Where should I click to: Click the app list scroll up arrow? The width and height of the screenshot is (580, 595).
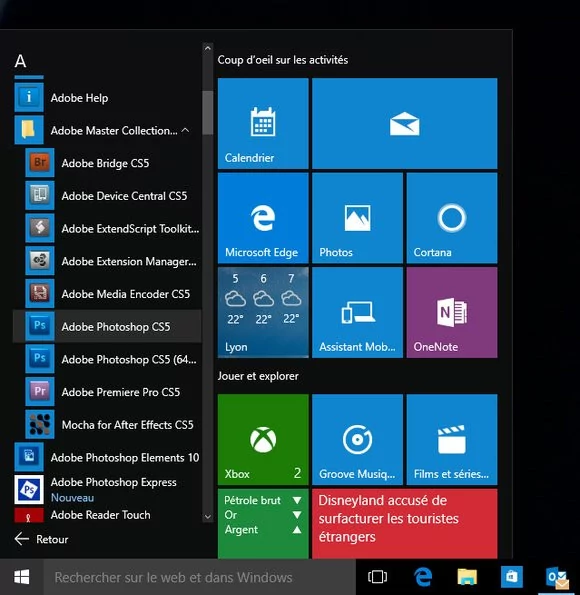tap(207, 48)
